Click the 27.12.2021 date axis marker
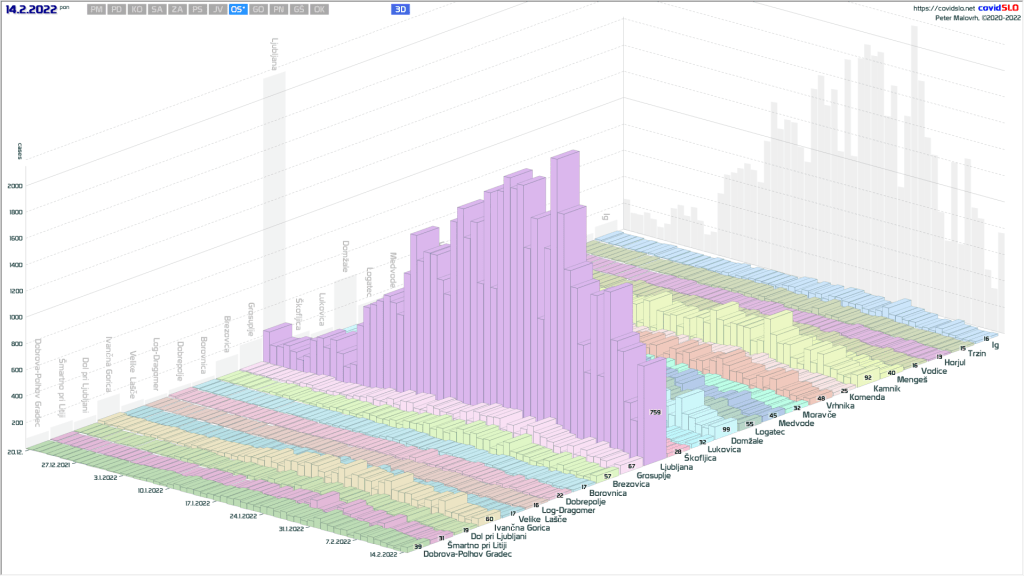The height and width of the screenshot is (576, 1024). [x=55, y=465]
